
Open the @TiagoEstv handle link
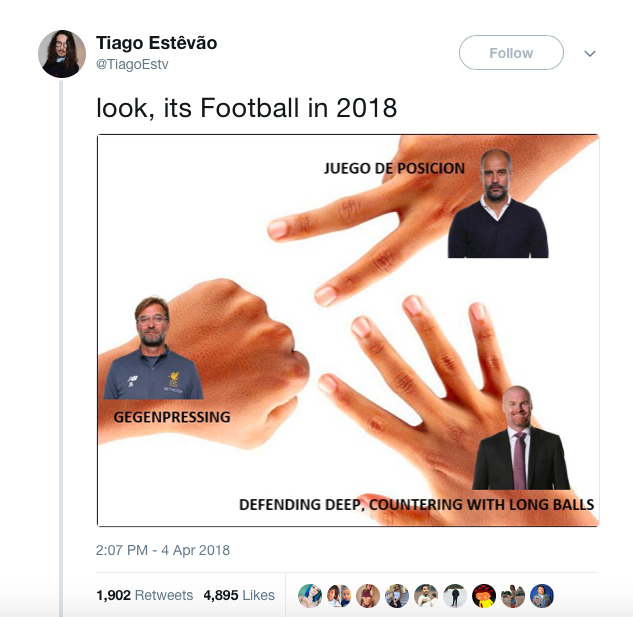132,64
